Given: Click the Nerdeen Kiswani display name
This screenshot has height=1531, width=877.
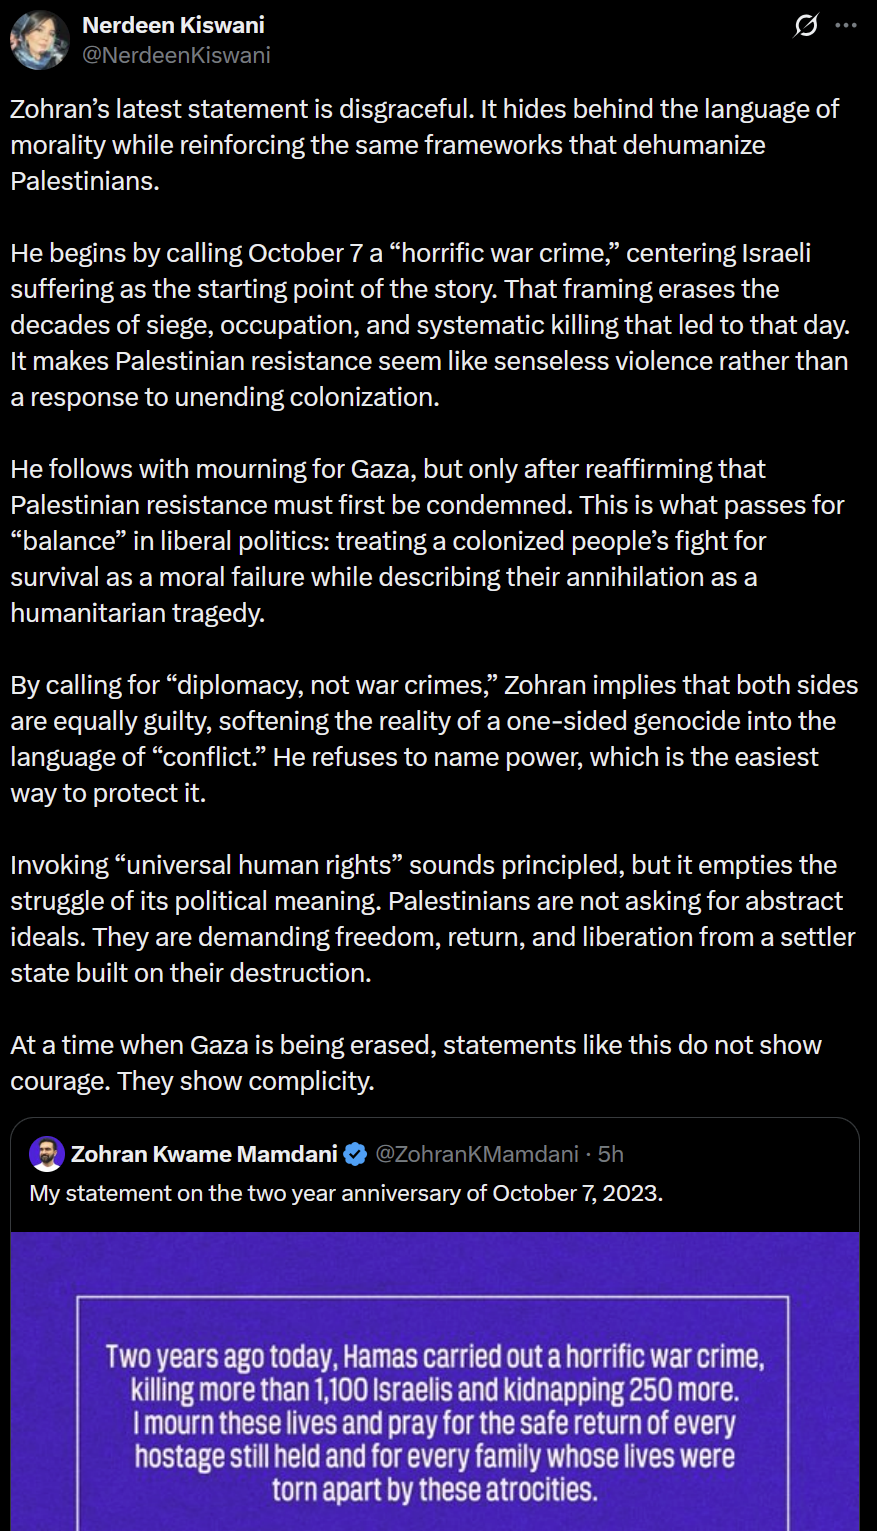Looking at the screenshot, I should coord(173,25).
